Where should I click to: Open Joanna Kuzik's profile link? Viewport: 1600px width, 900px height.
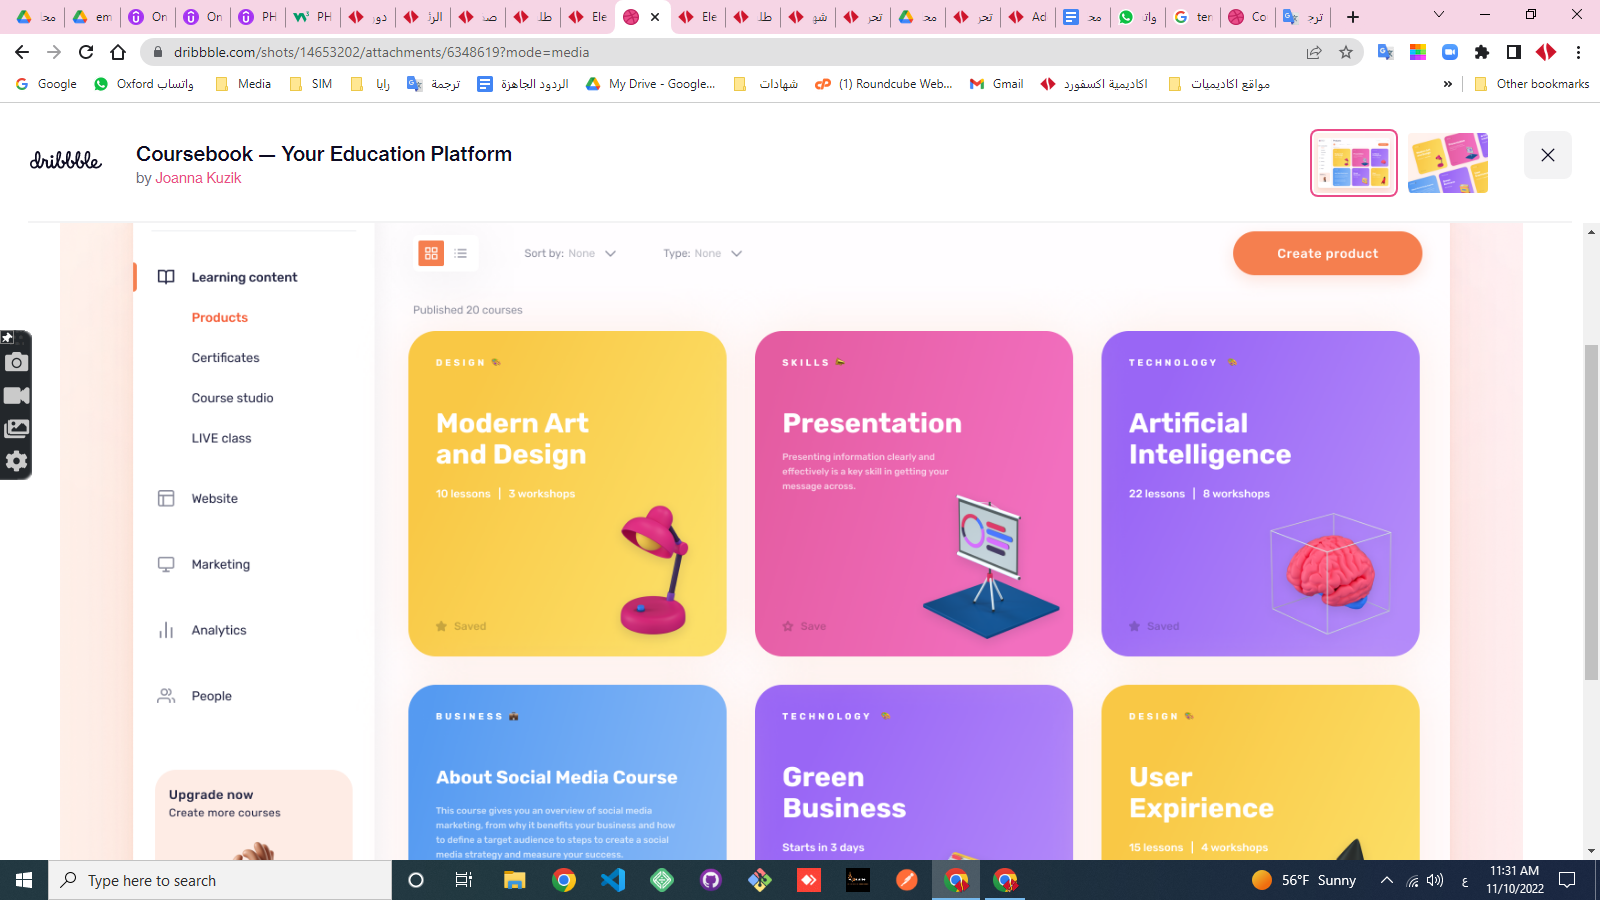(x=198, y=178)
